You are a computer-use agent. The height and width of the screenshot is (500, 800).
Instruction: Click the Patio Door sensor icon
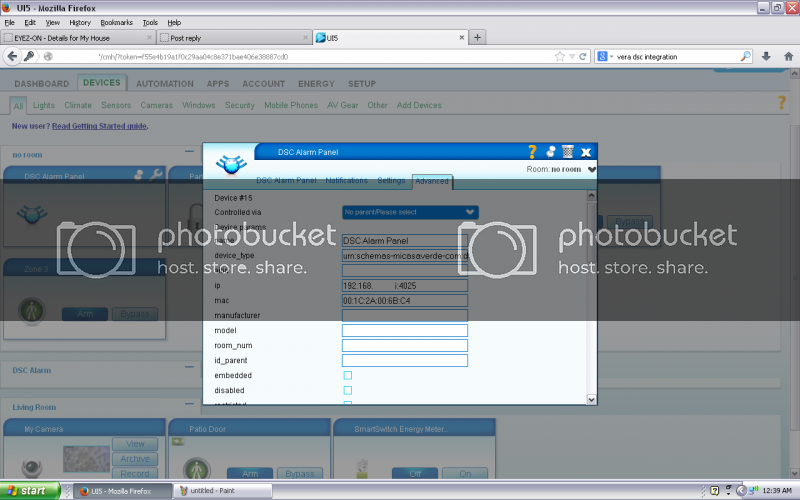click(x=197, y=468)
